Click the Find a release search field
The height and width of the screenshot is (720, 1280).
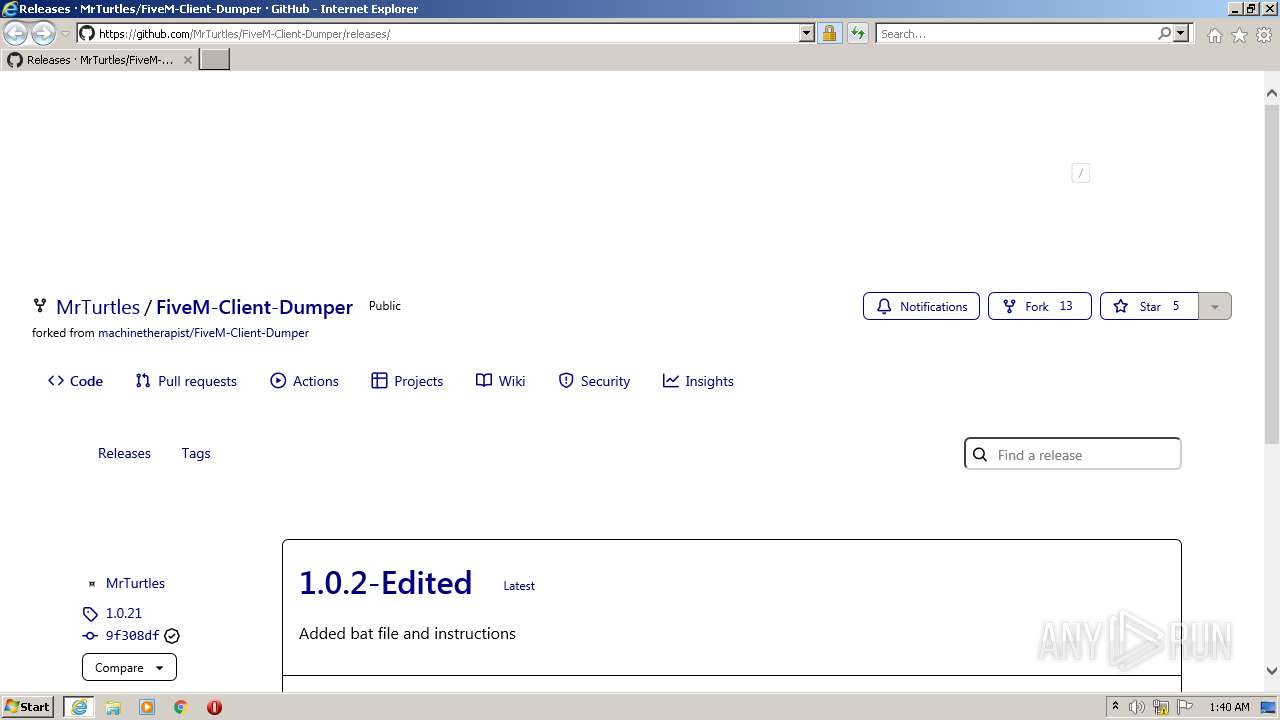[1072, 454]
